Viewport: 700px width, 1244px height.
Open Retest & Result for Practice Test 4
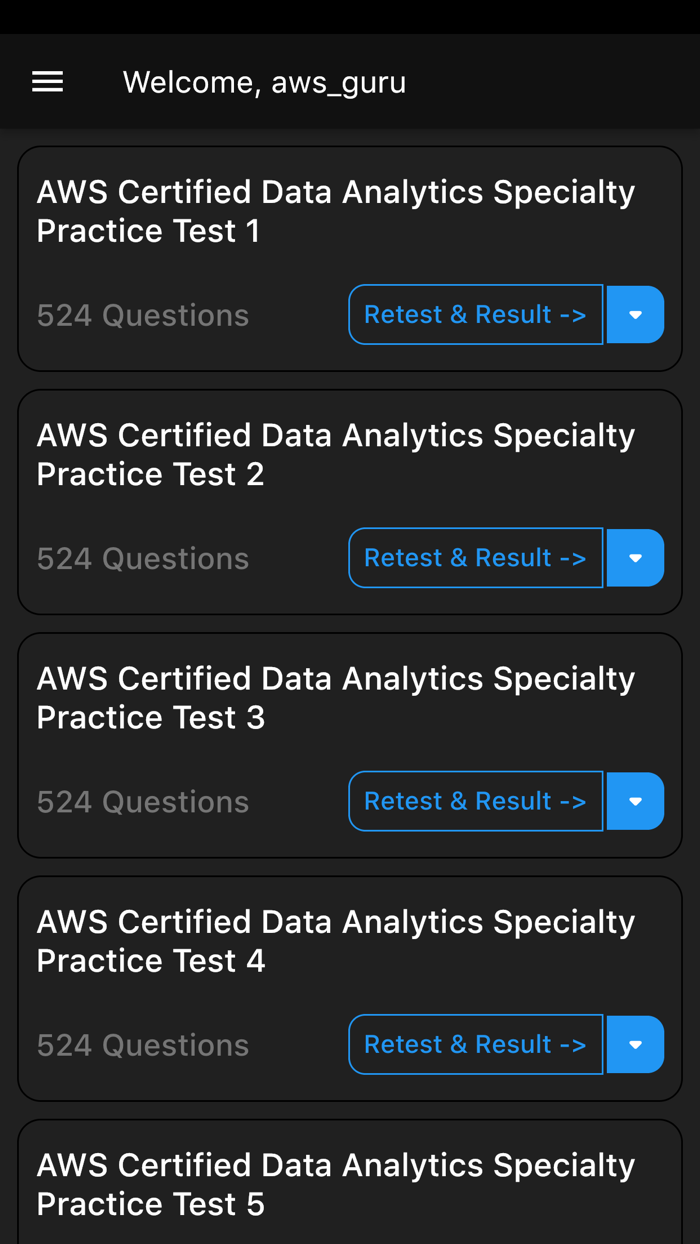(475, 1044)
